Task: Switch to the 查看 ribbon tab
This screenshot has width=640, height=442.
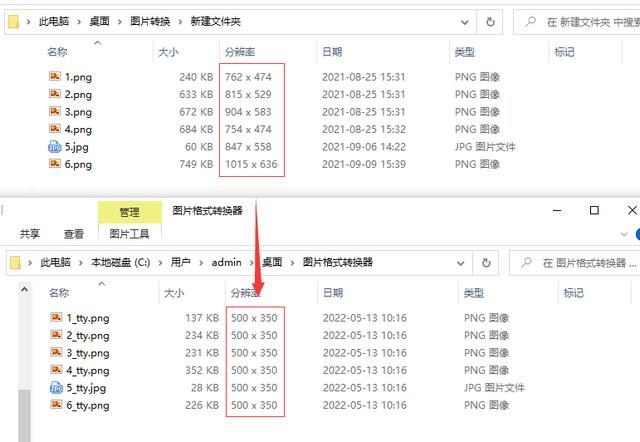Action: [73, 234]
